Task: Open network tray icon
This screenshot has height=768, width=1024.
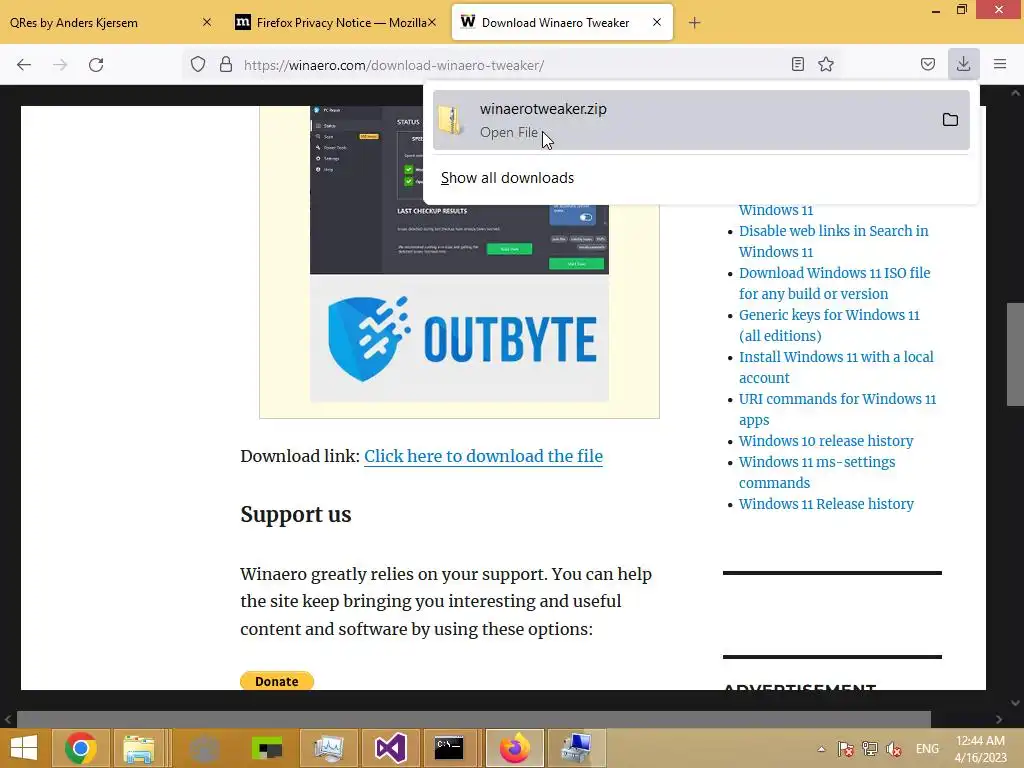Action: (x=869, y=749)
